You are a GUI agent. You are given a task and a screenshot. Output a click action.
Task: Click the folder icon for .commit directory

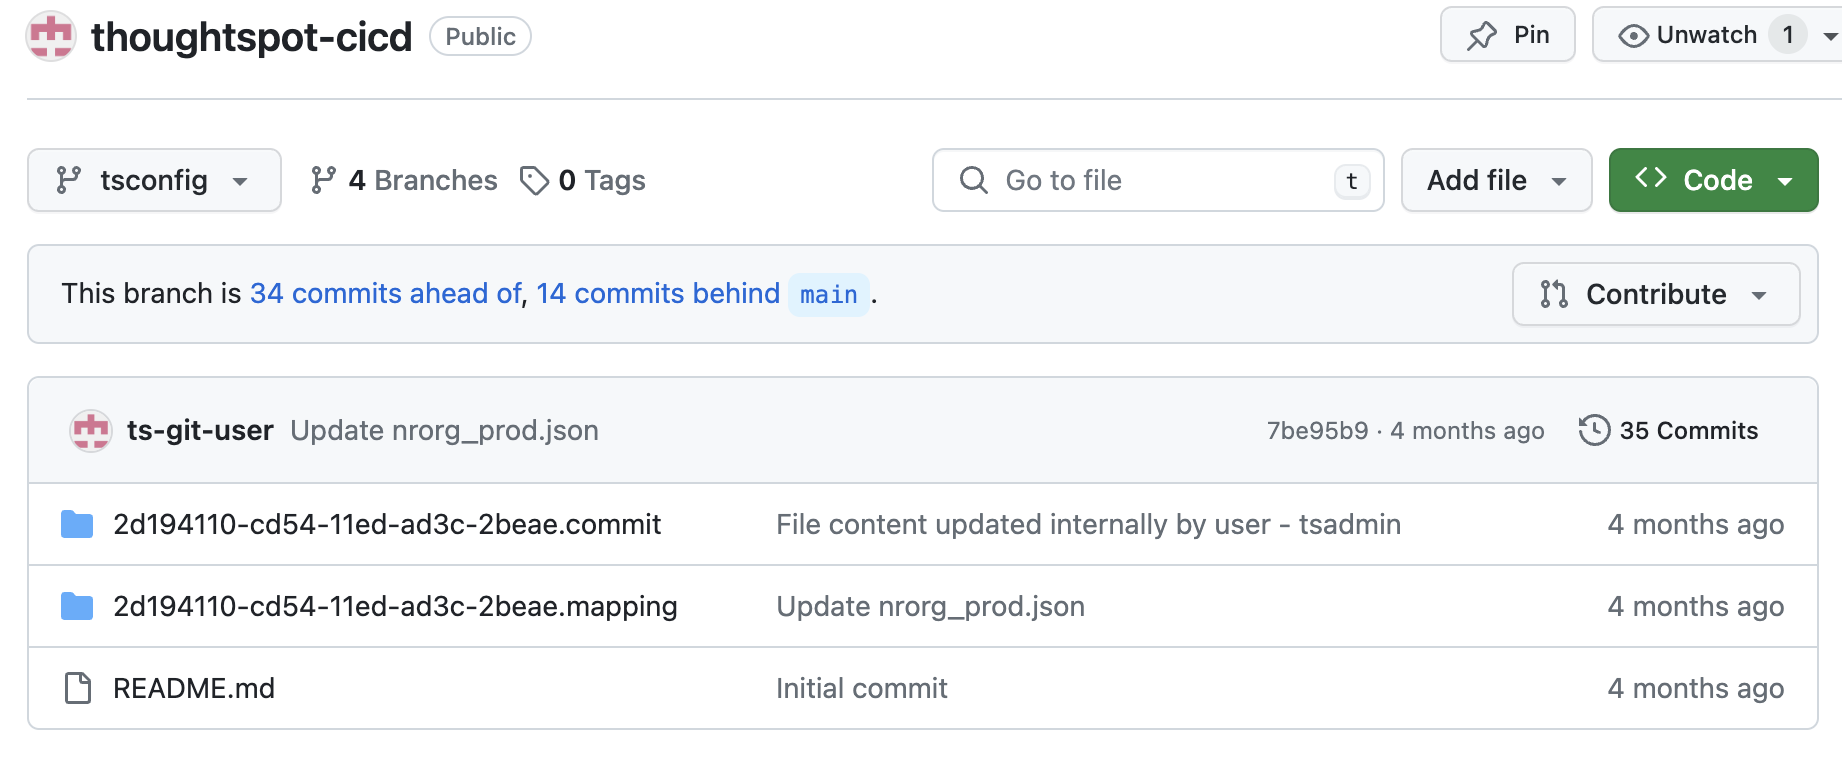click(77, 525)
